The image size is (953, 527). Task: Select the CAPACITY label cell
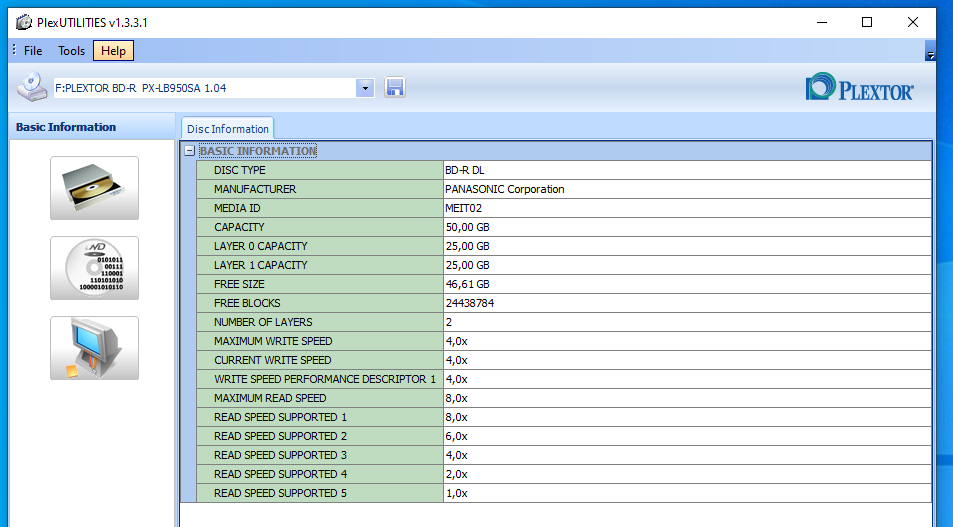[320, 227]
